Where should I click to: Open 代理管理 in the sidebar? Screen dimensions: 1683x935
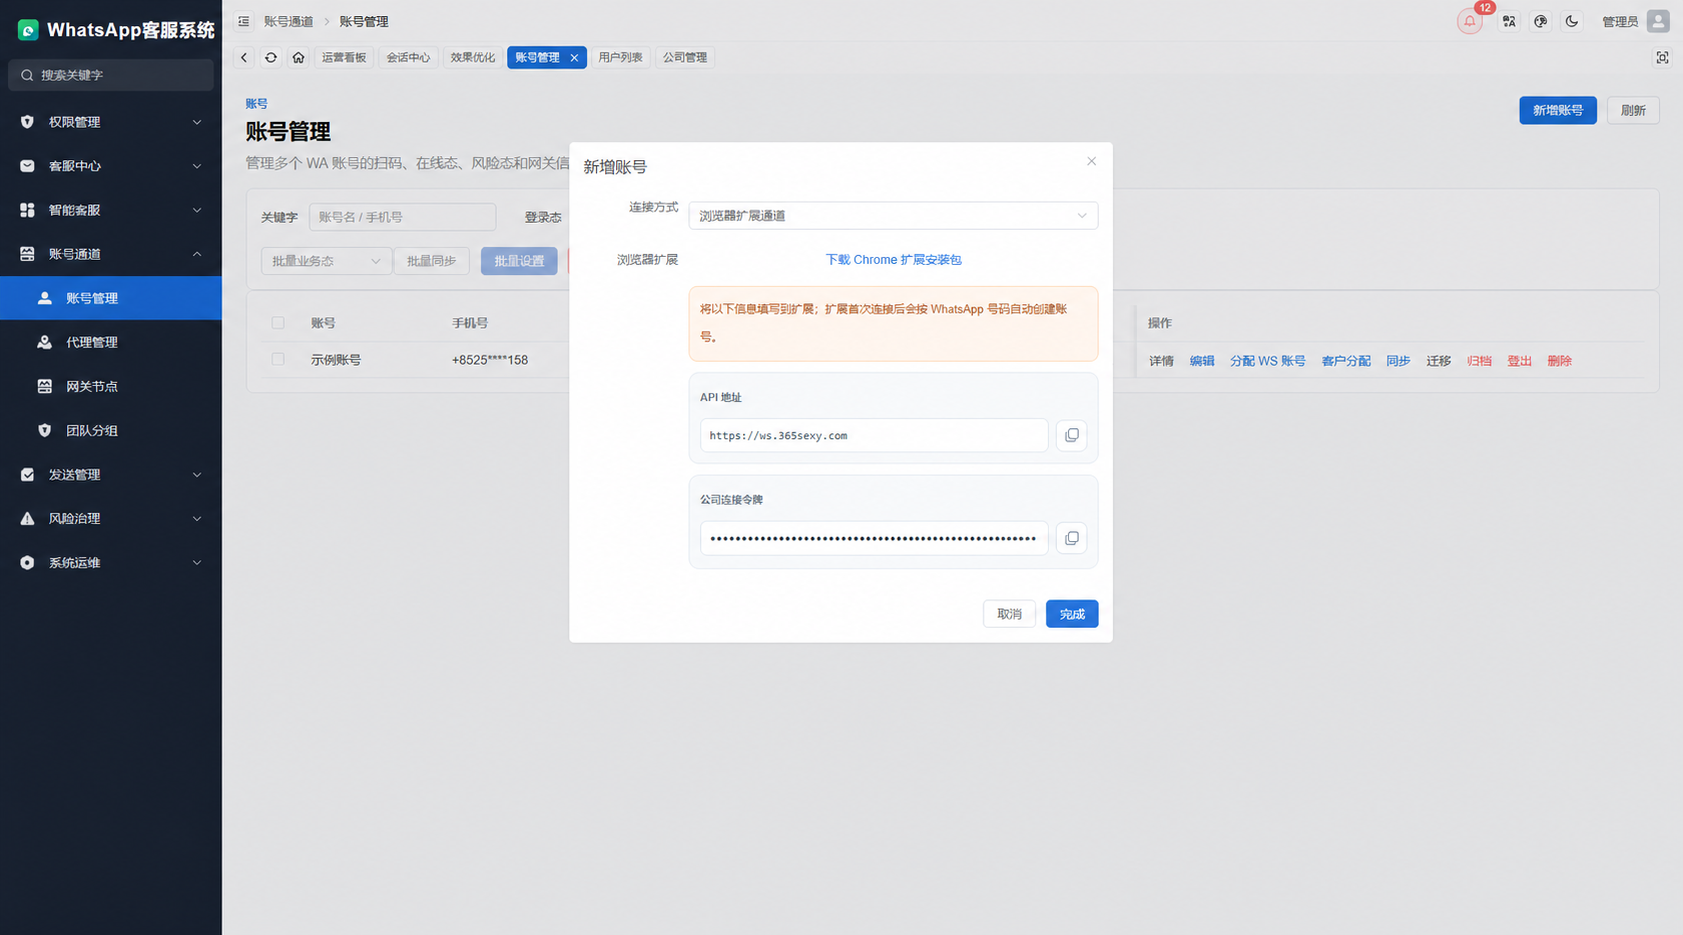(x=111, y=342)
